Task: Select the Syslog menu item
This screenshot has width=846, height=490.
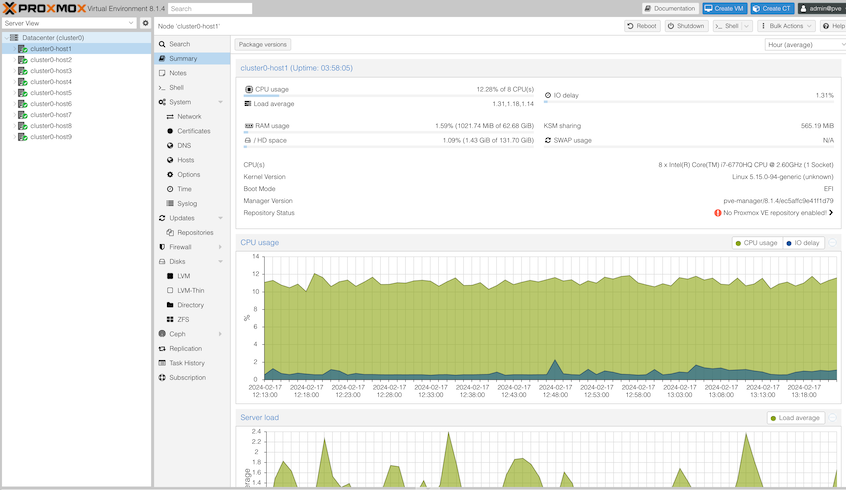Action: coord(187,203)
